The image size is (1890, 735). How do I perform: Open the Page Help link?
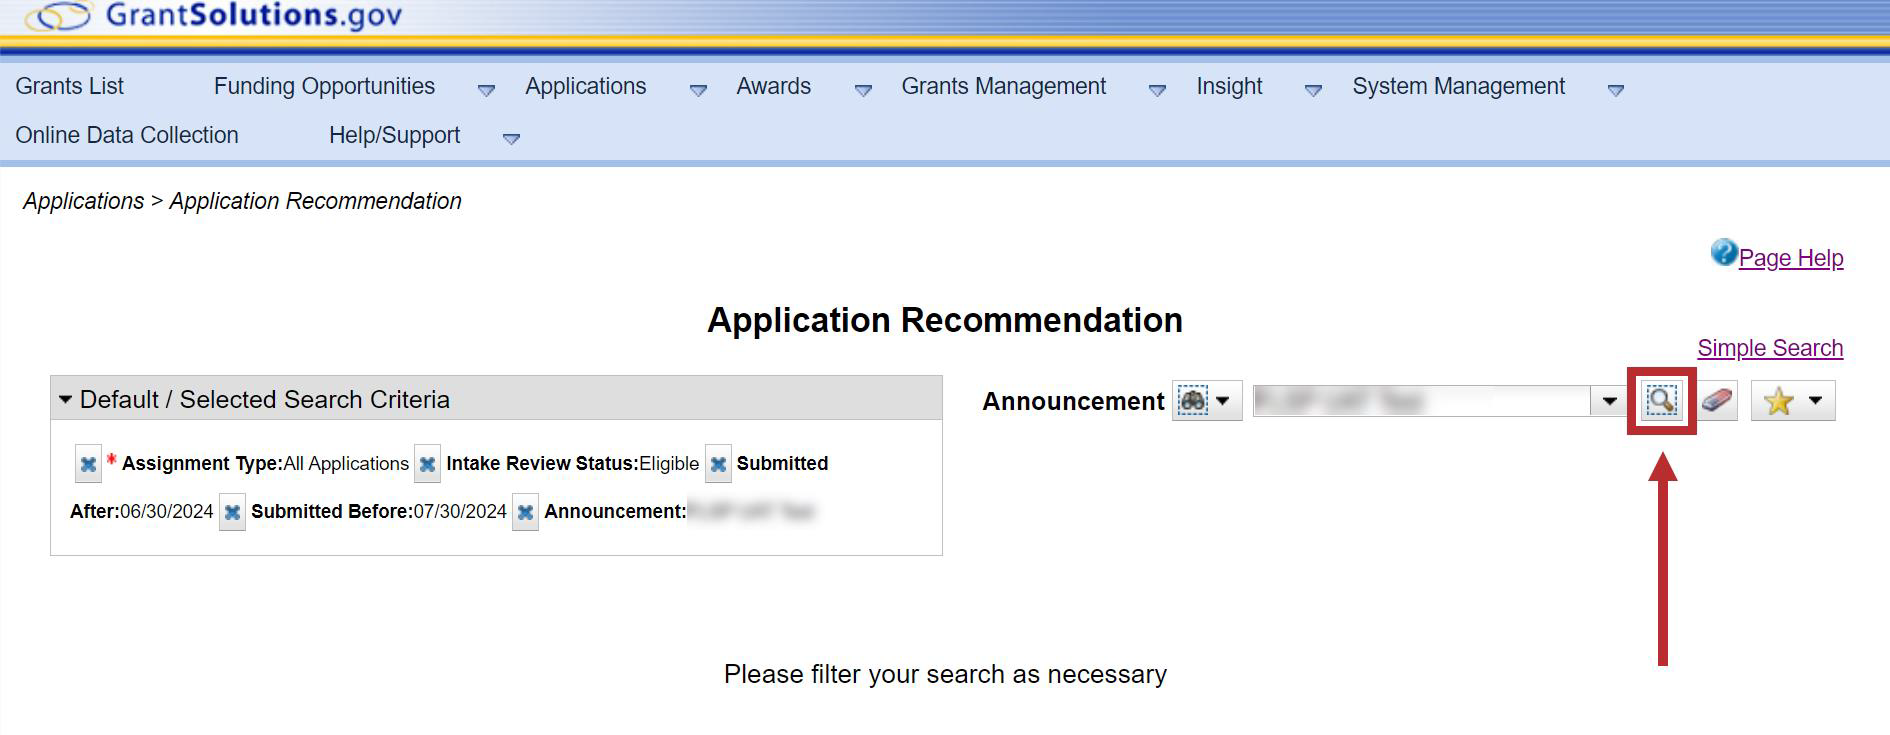(x=1790, y=258)
